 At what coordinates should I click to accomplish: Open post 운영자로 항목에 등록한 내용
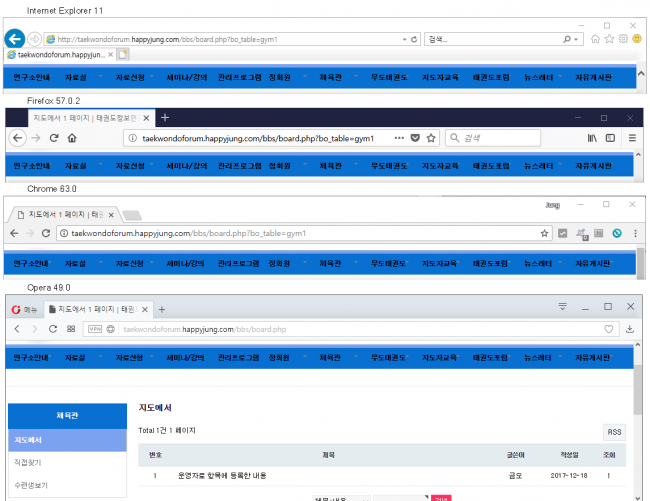pos(222,476)
